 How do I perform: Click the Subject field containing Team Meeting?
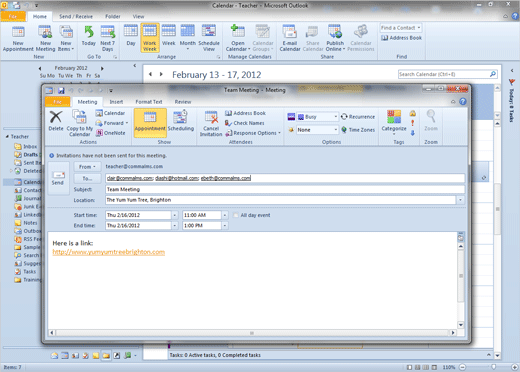point(285,189)
